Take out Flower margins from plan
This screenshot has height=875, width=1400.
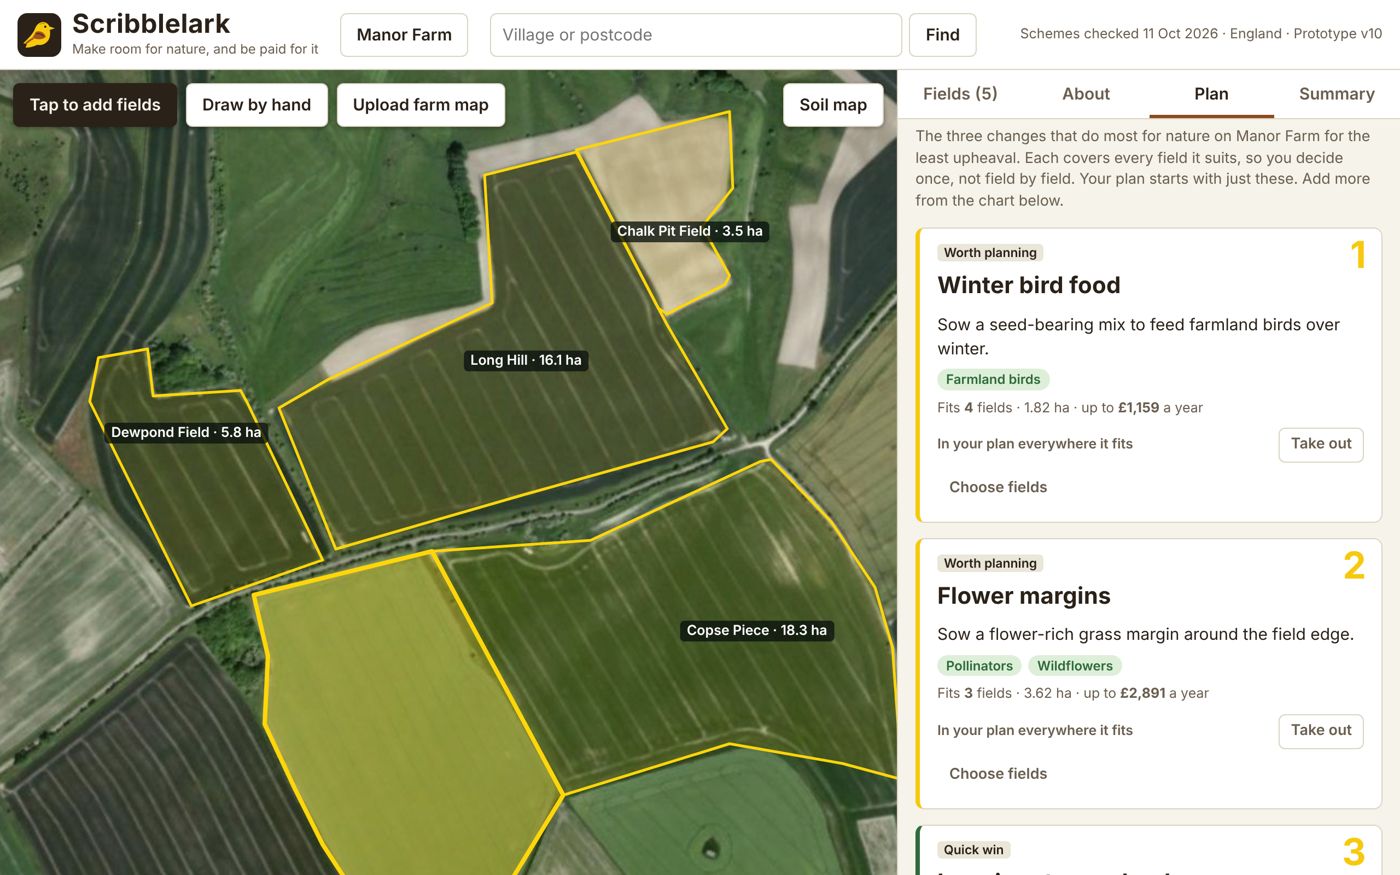point(1321,731)
